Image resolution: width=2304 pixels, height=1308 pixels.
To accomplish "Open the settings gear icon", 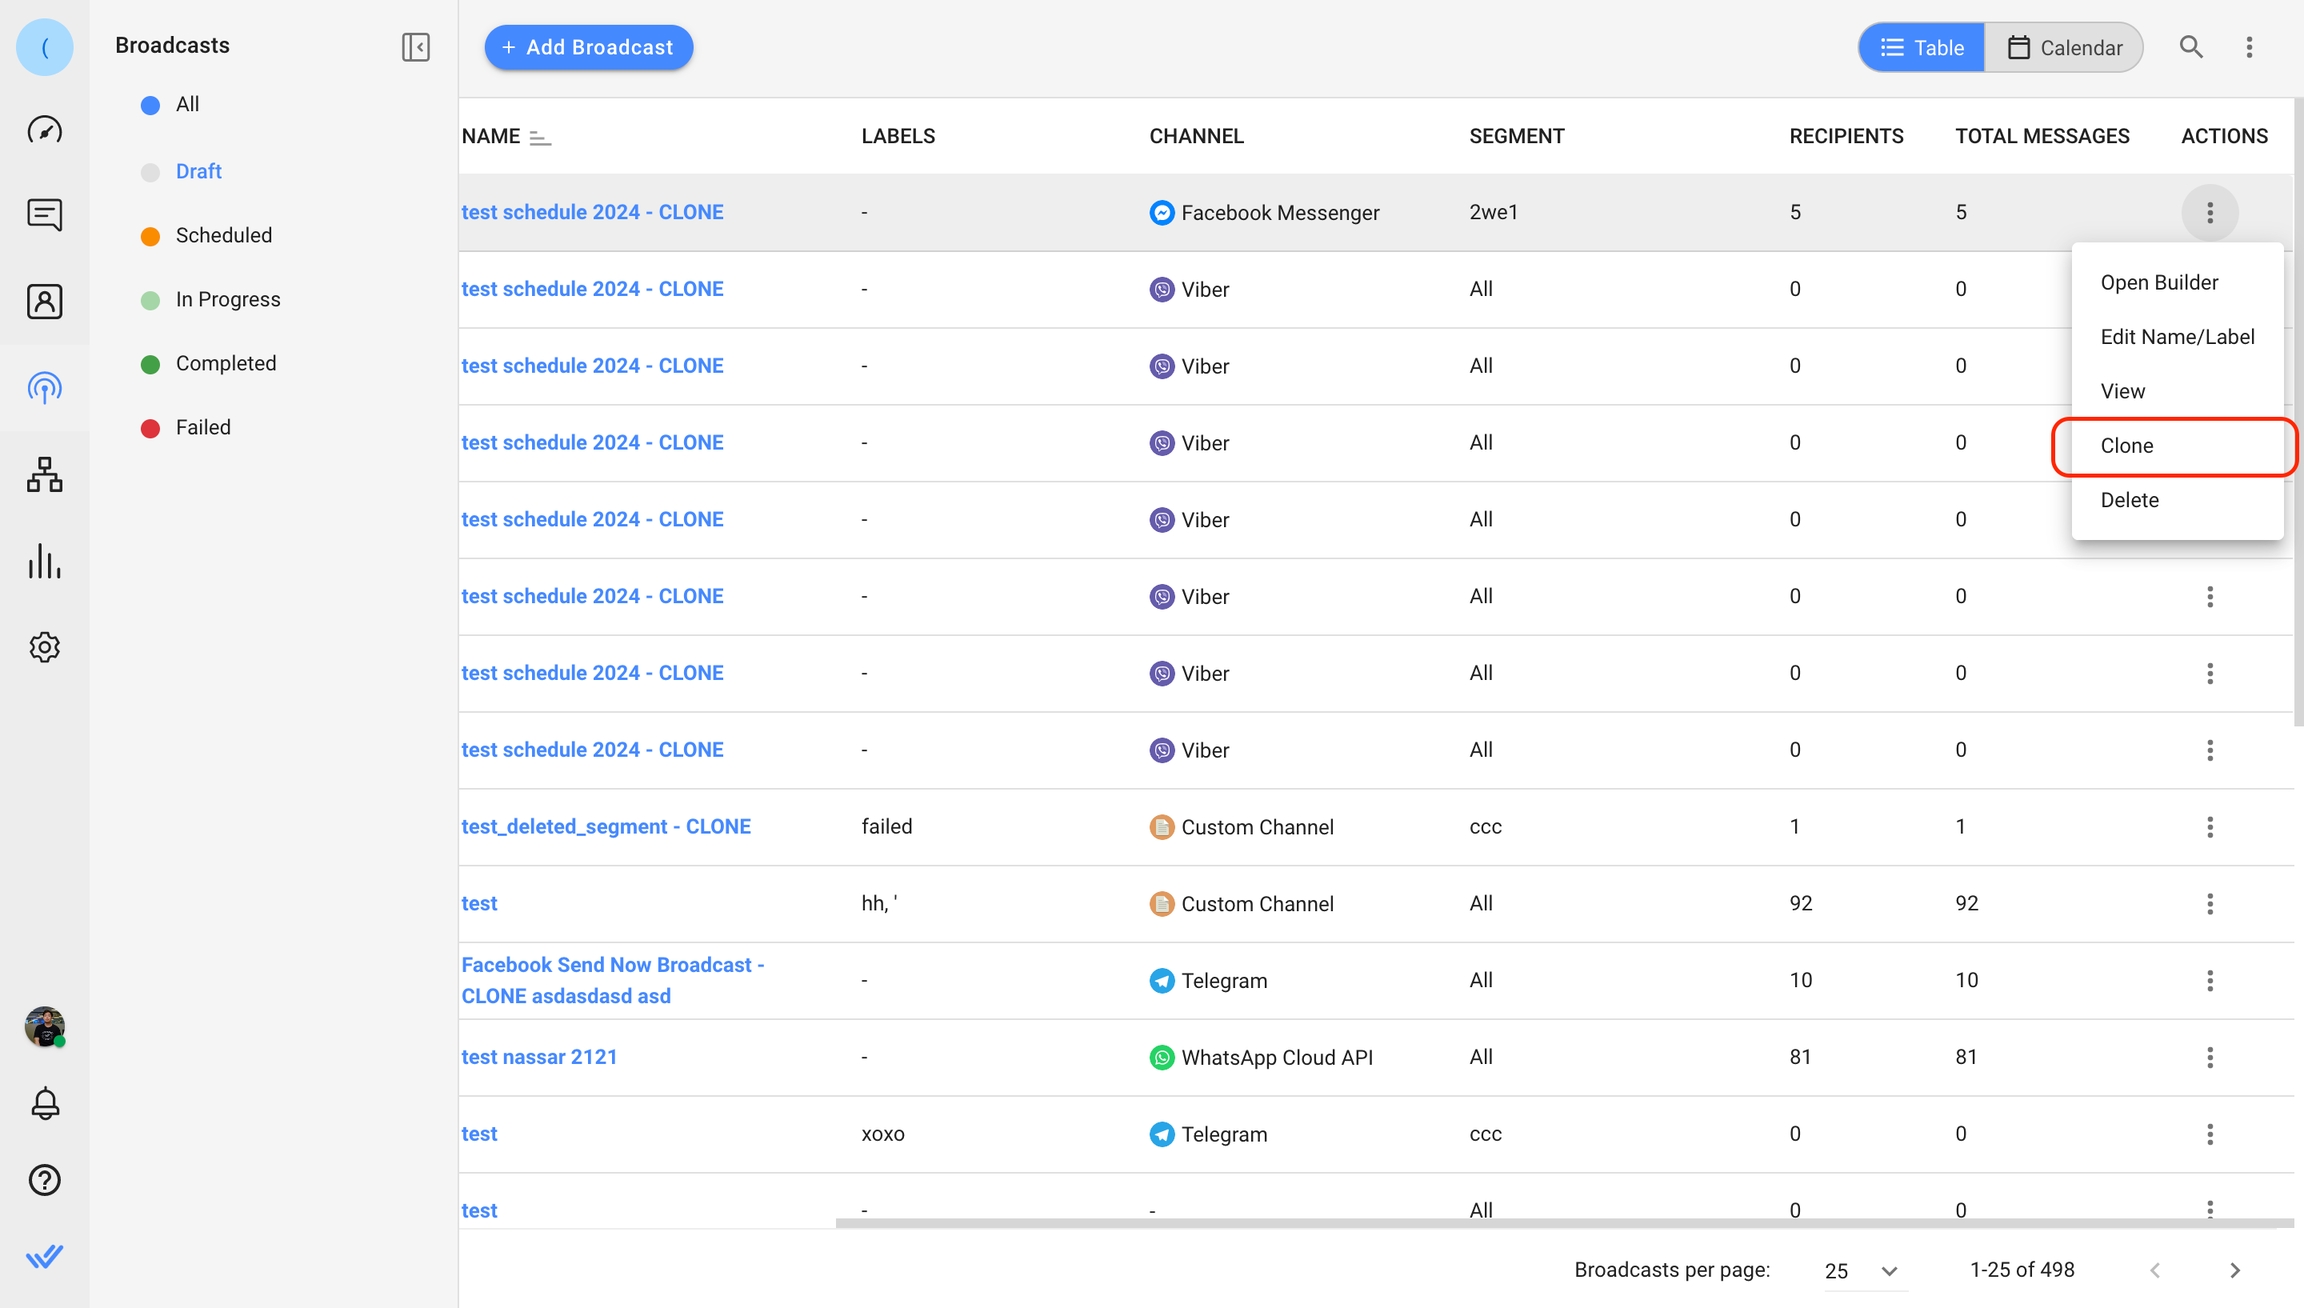I will pos(44,647).
